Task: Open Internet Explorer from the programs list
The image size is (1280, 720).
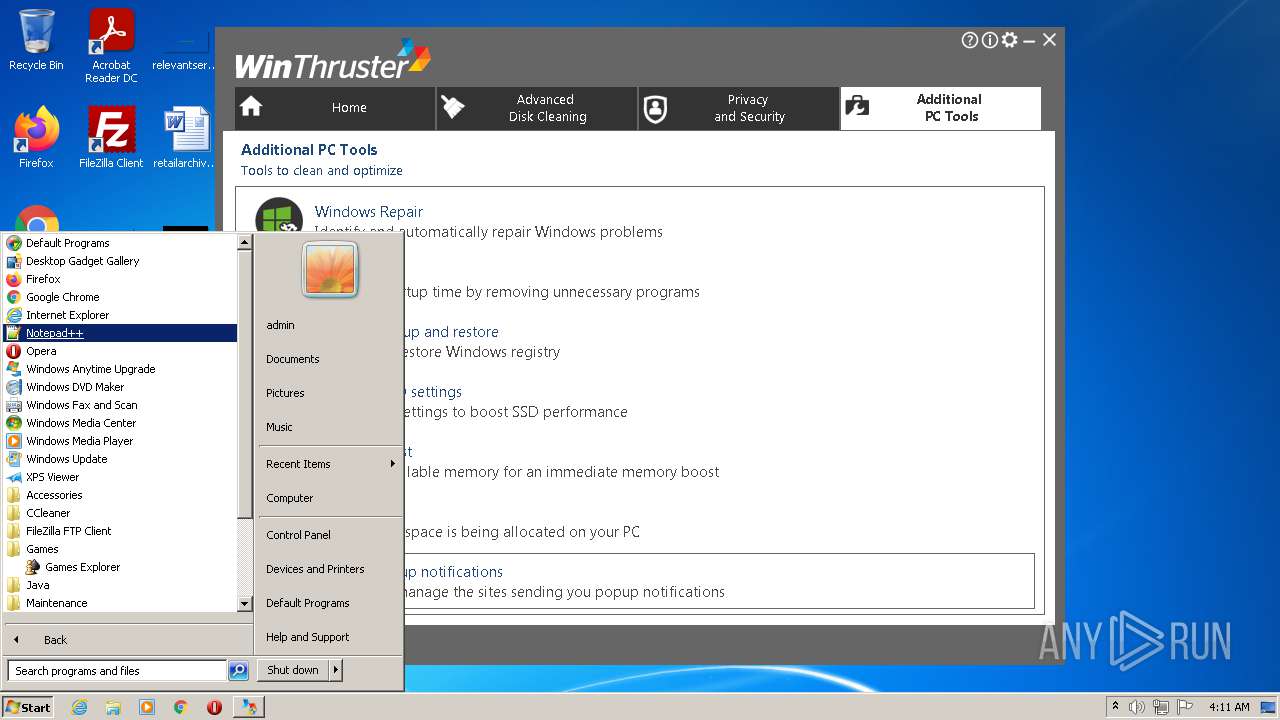Action: click(x=68, y=315)
